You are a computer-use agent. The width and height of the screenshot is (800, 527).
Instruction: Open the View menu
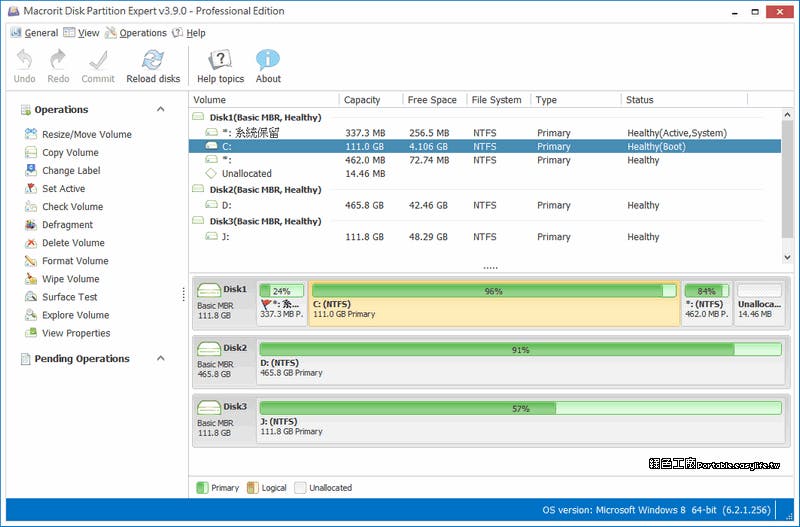(88, 33)
